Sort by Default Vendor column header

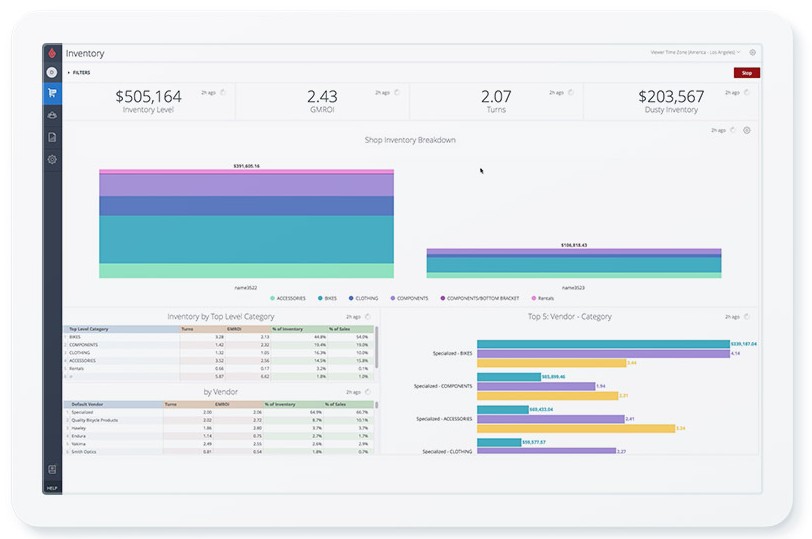point(113,404)
